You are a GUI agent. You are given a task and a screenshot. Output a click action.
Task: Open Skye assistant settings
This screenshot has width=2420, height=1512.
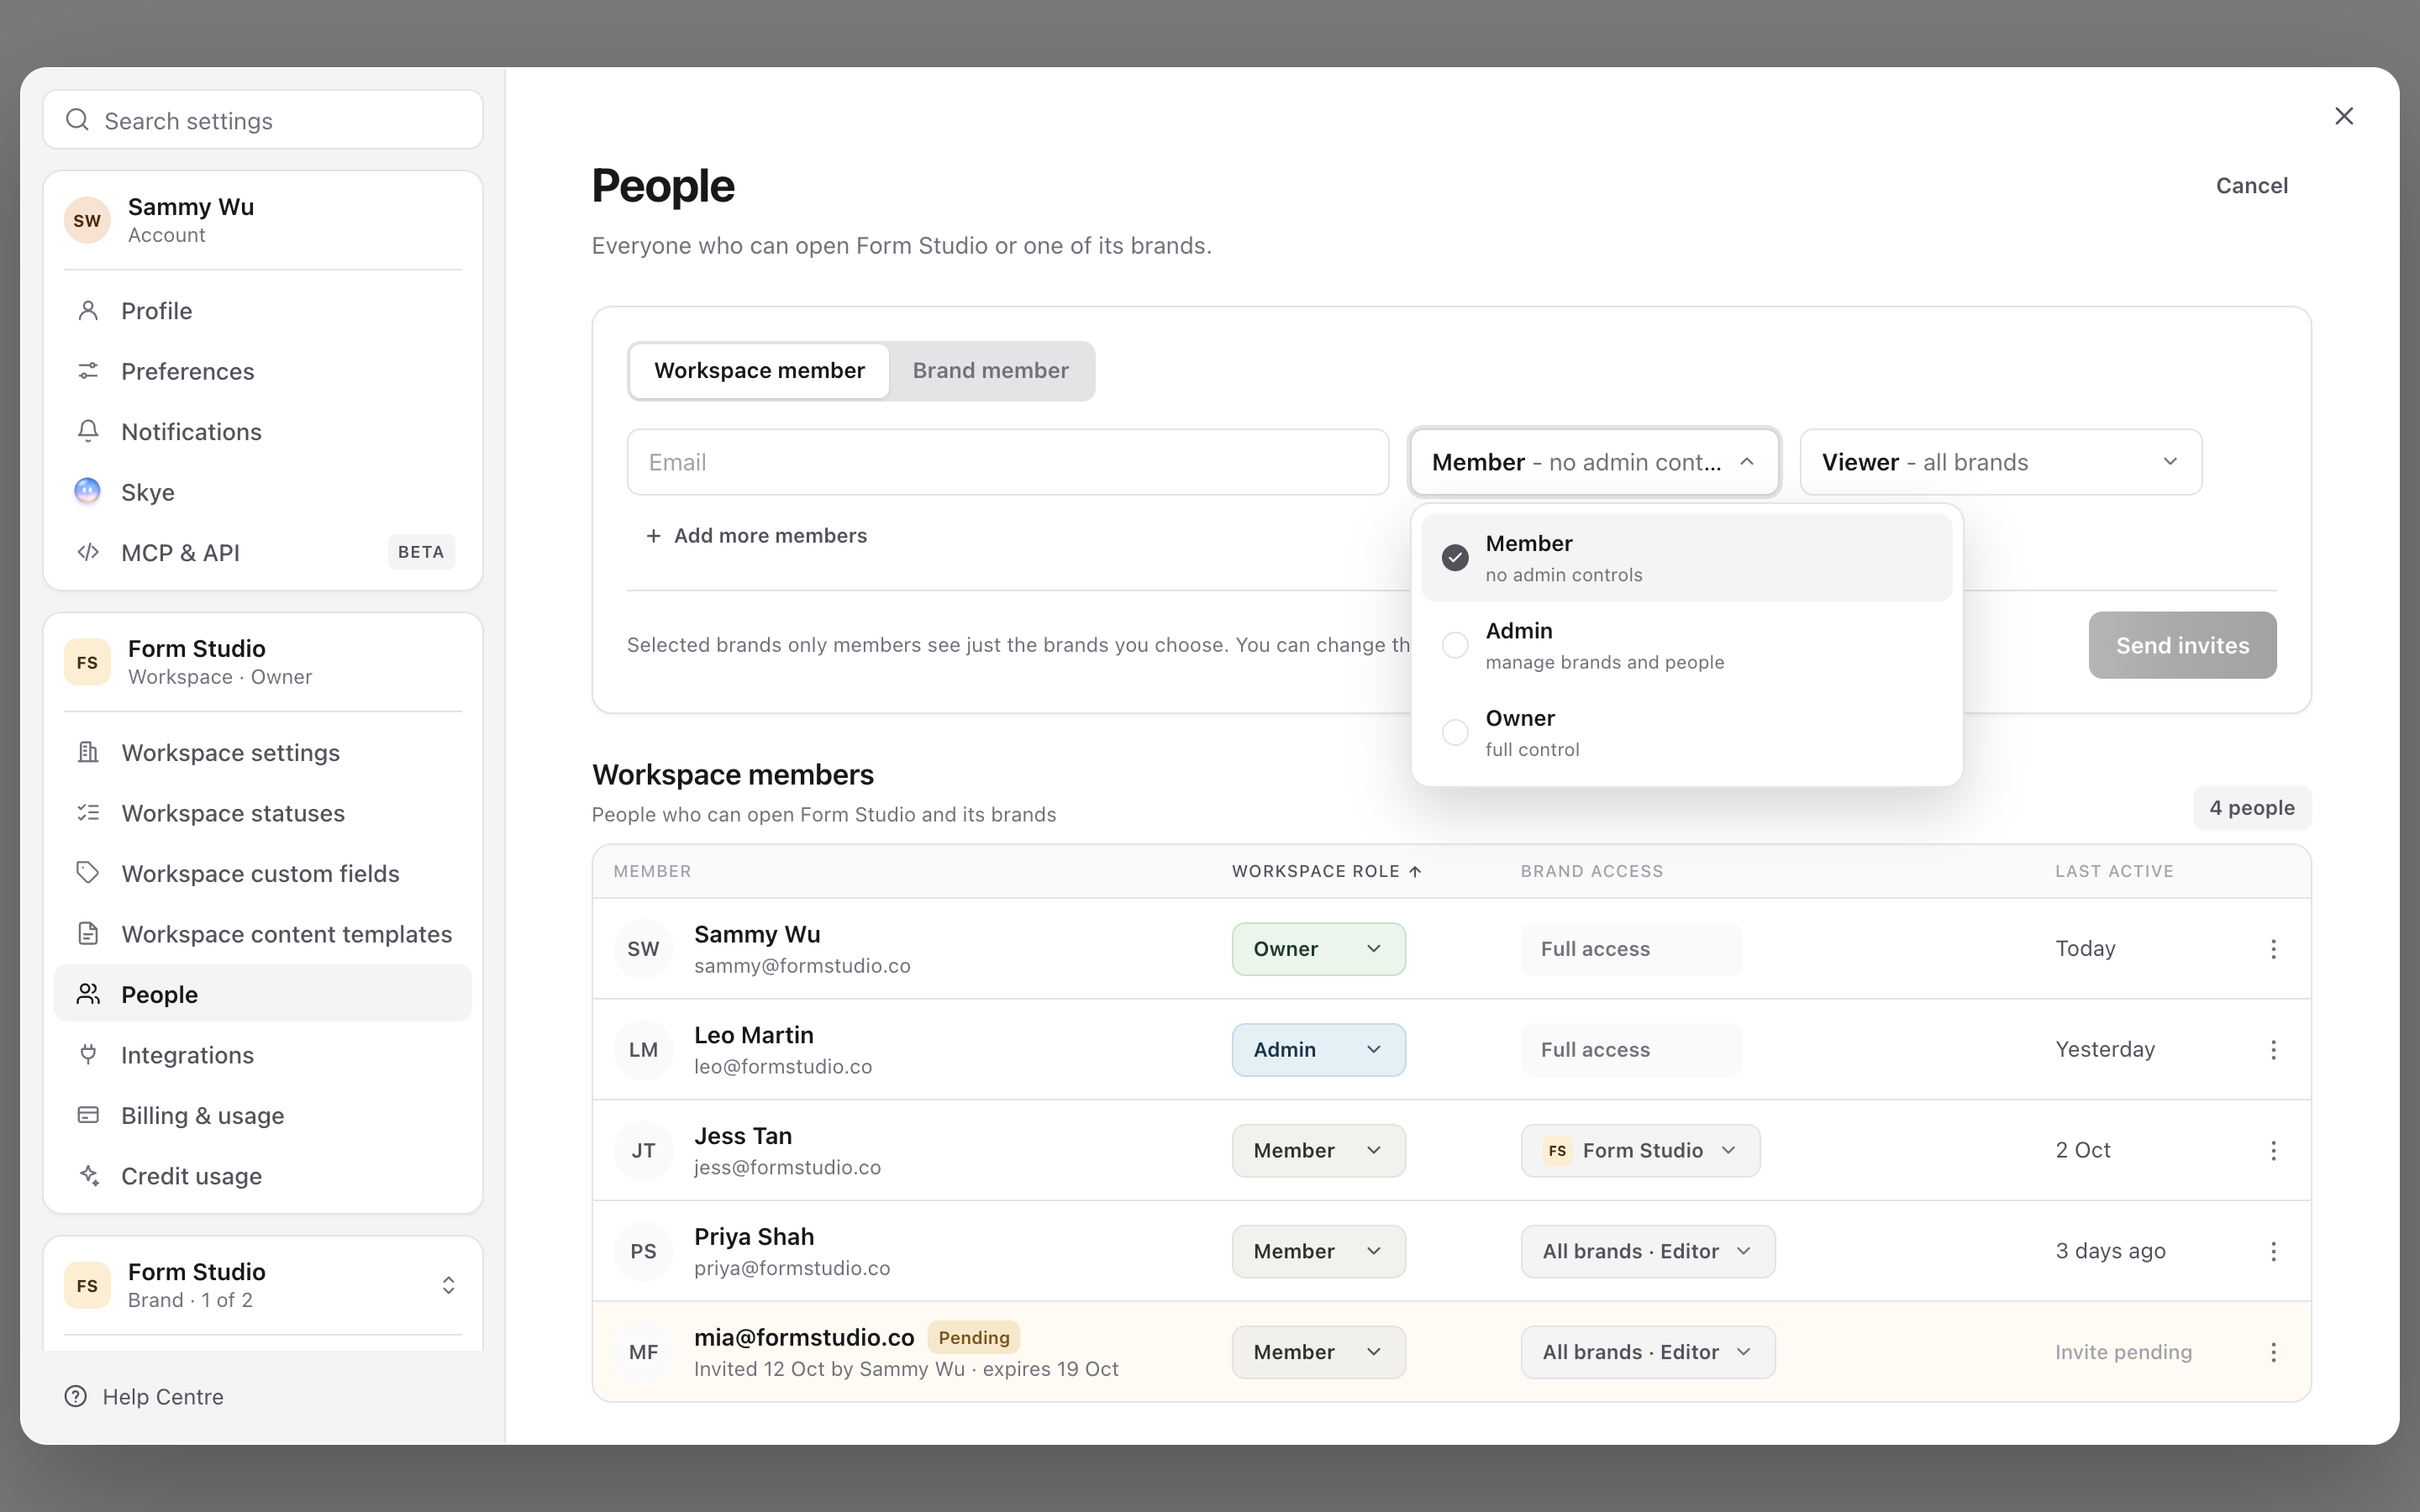262,492
